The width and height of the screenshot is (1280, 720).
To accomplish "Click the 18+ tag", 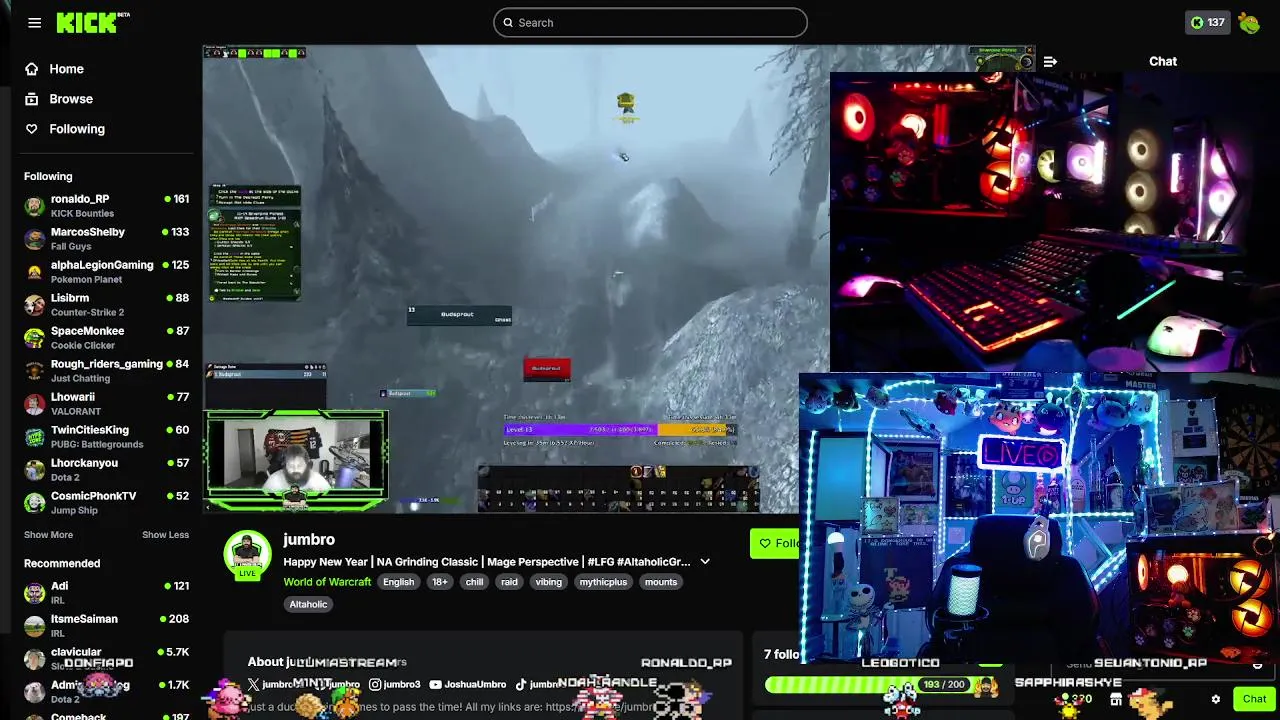I will coord(439,582).
